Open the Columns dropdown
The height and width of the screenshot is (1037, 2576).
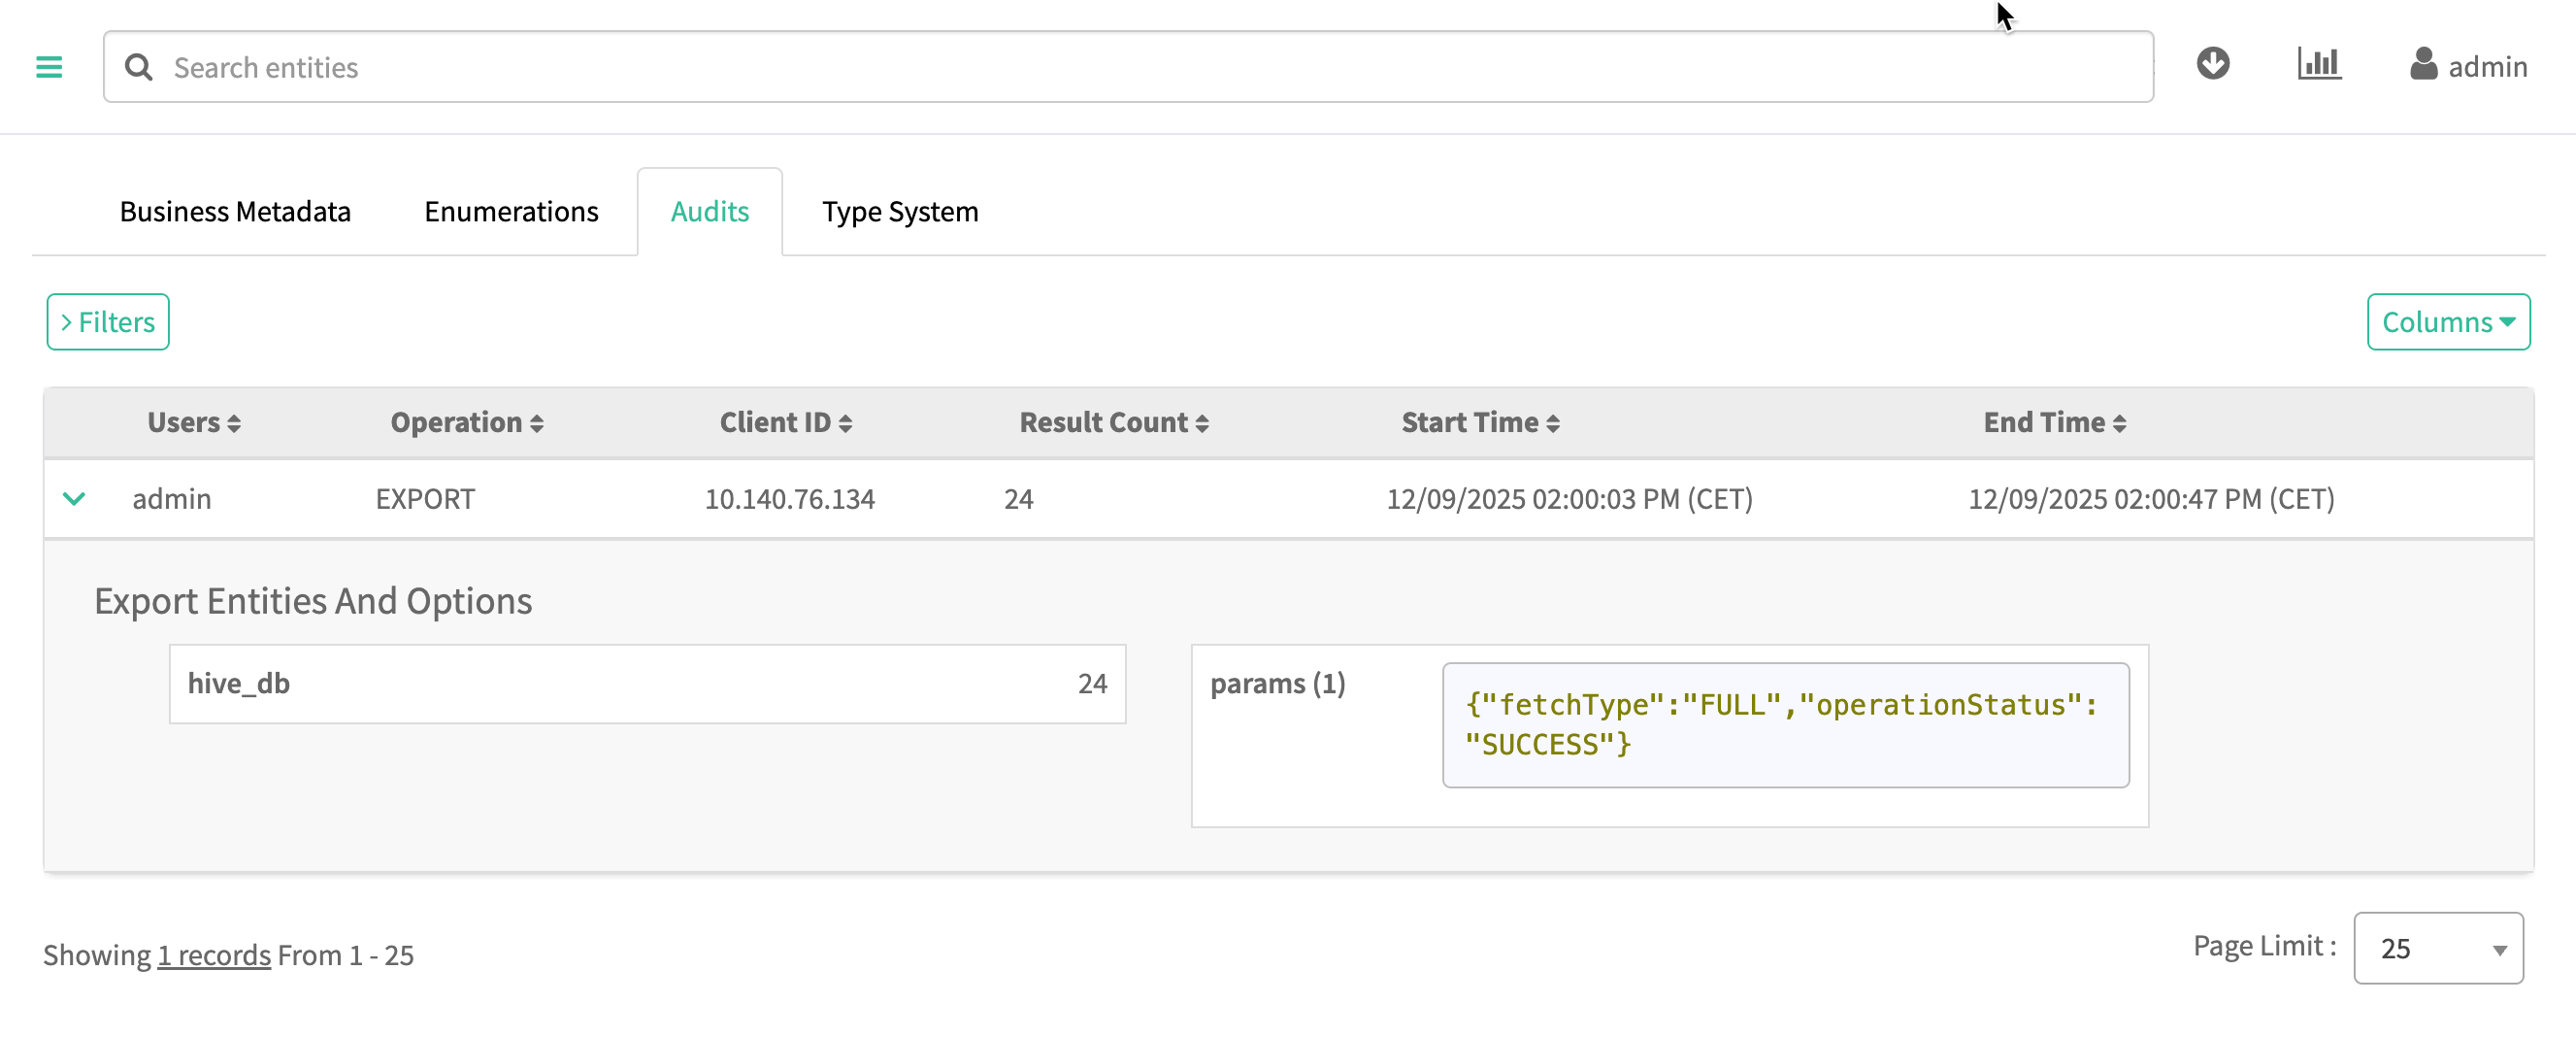2447,322
